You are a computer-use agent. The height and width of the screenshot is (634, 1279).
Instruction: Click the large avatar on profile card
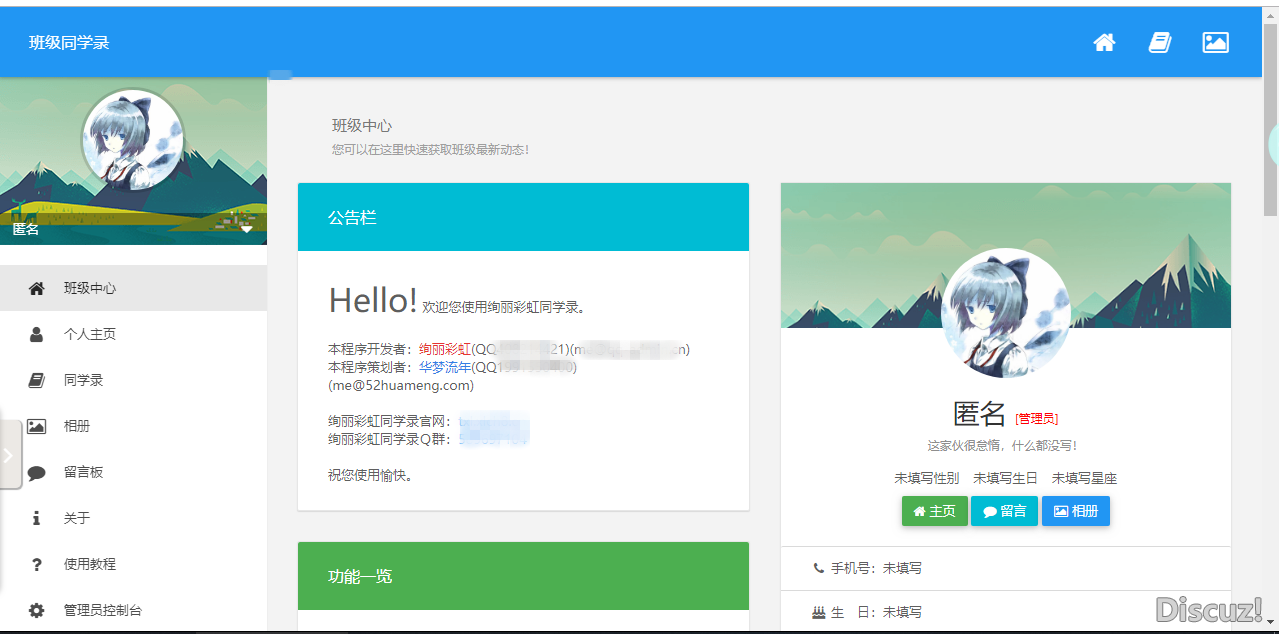(x=1005, y=313)
